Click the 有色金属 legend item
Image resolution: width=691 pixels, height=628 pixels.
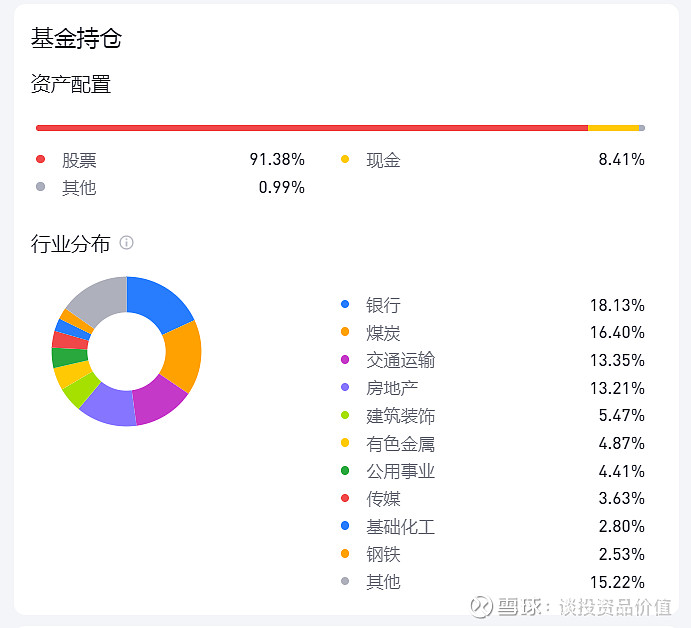click(400, 444)
